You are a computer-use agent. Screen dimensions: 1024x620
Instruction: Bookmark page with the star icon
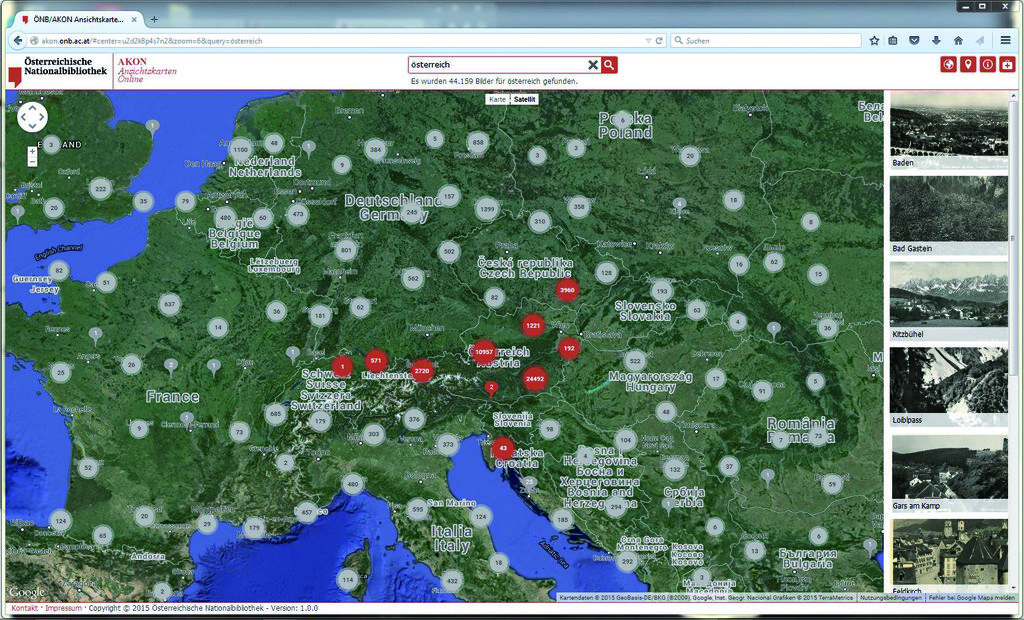pyautogui.click(x=874, y=41)
